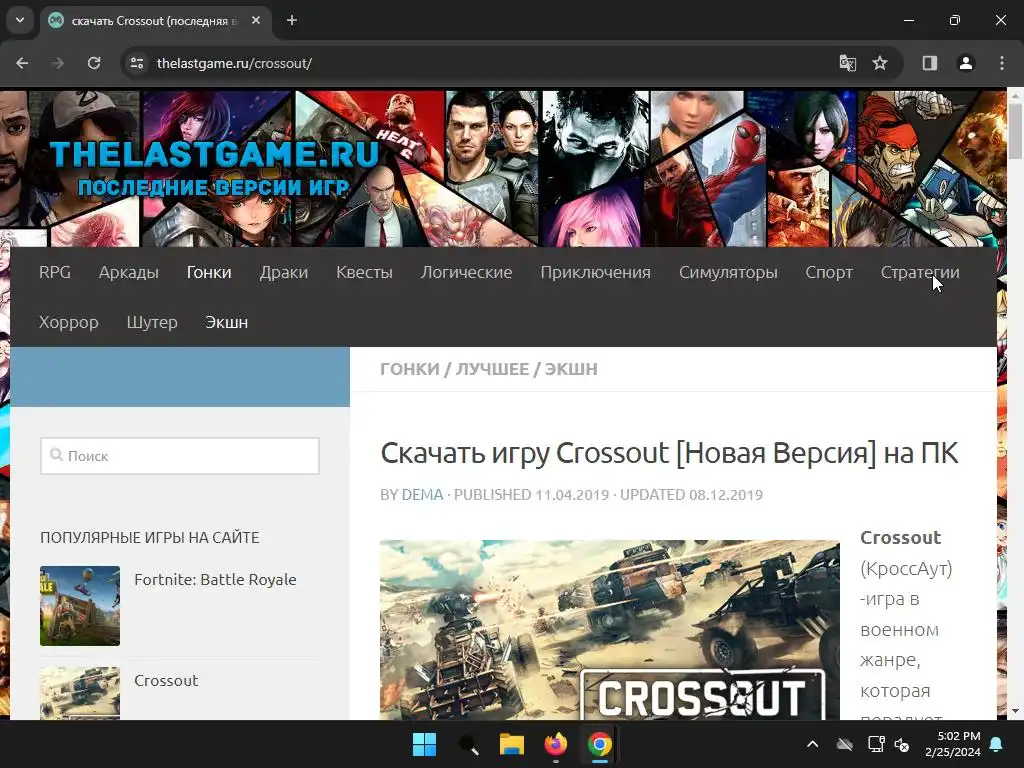Open the Спорт category
The width and height of the screenshot is (1024, 768).
coord(829,272)
